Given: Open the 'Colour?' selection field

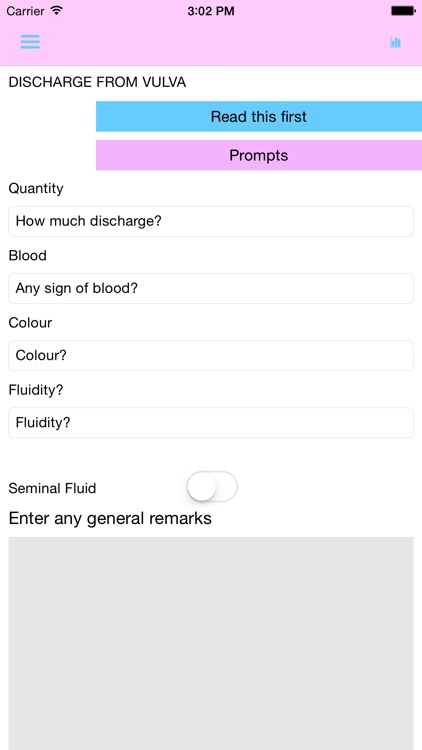Looking at the screenshot, I should coord(211,355).
